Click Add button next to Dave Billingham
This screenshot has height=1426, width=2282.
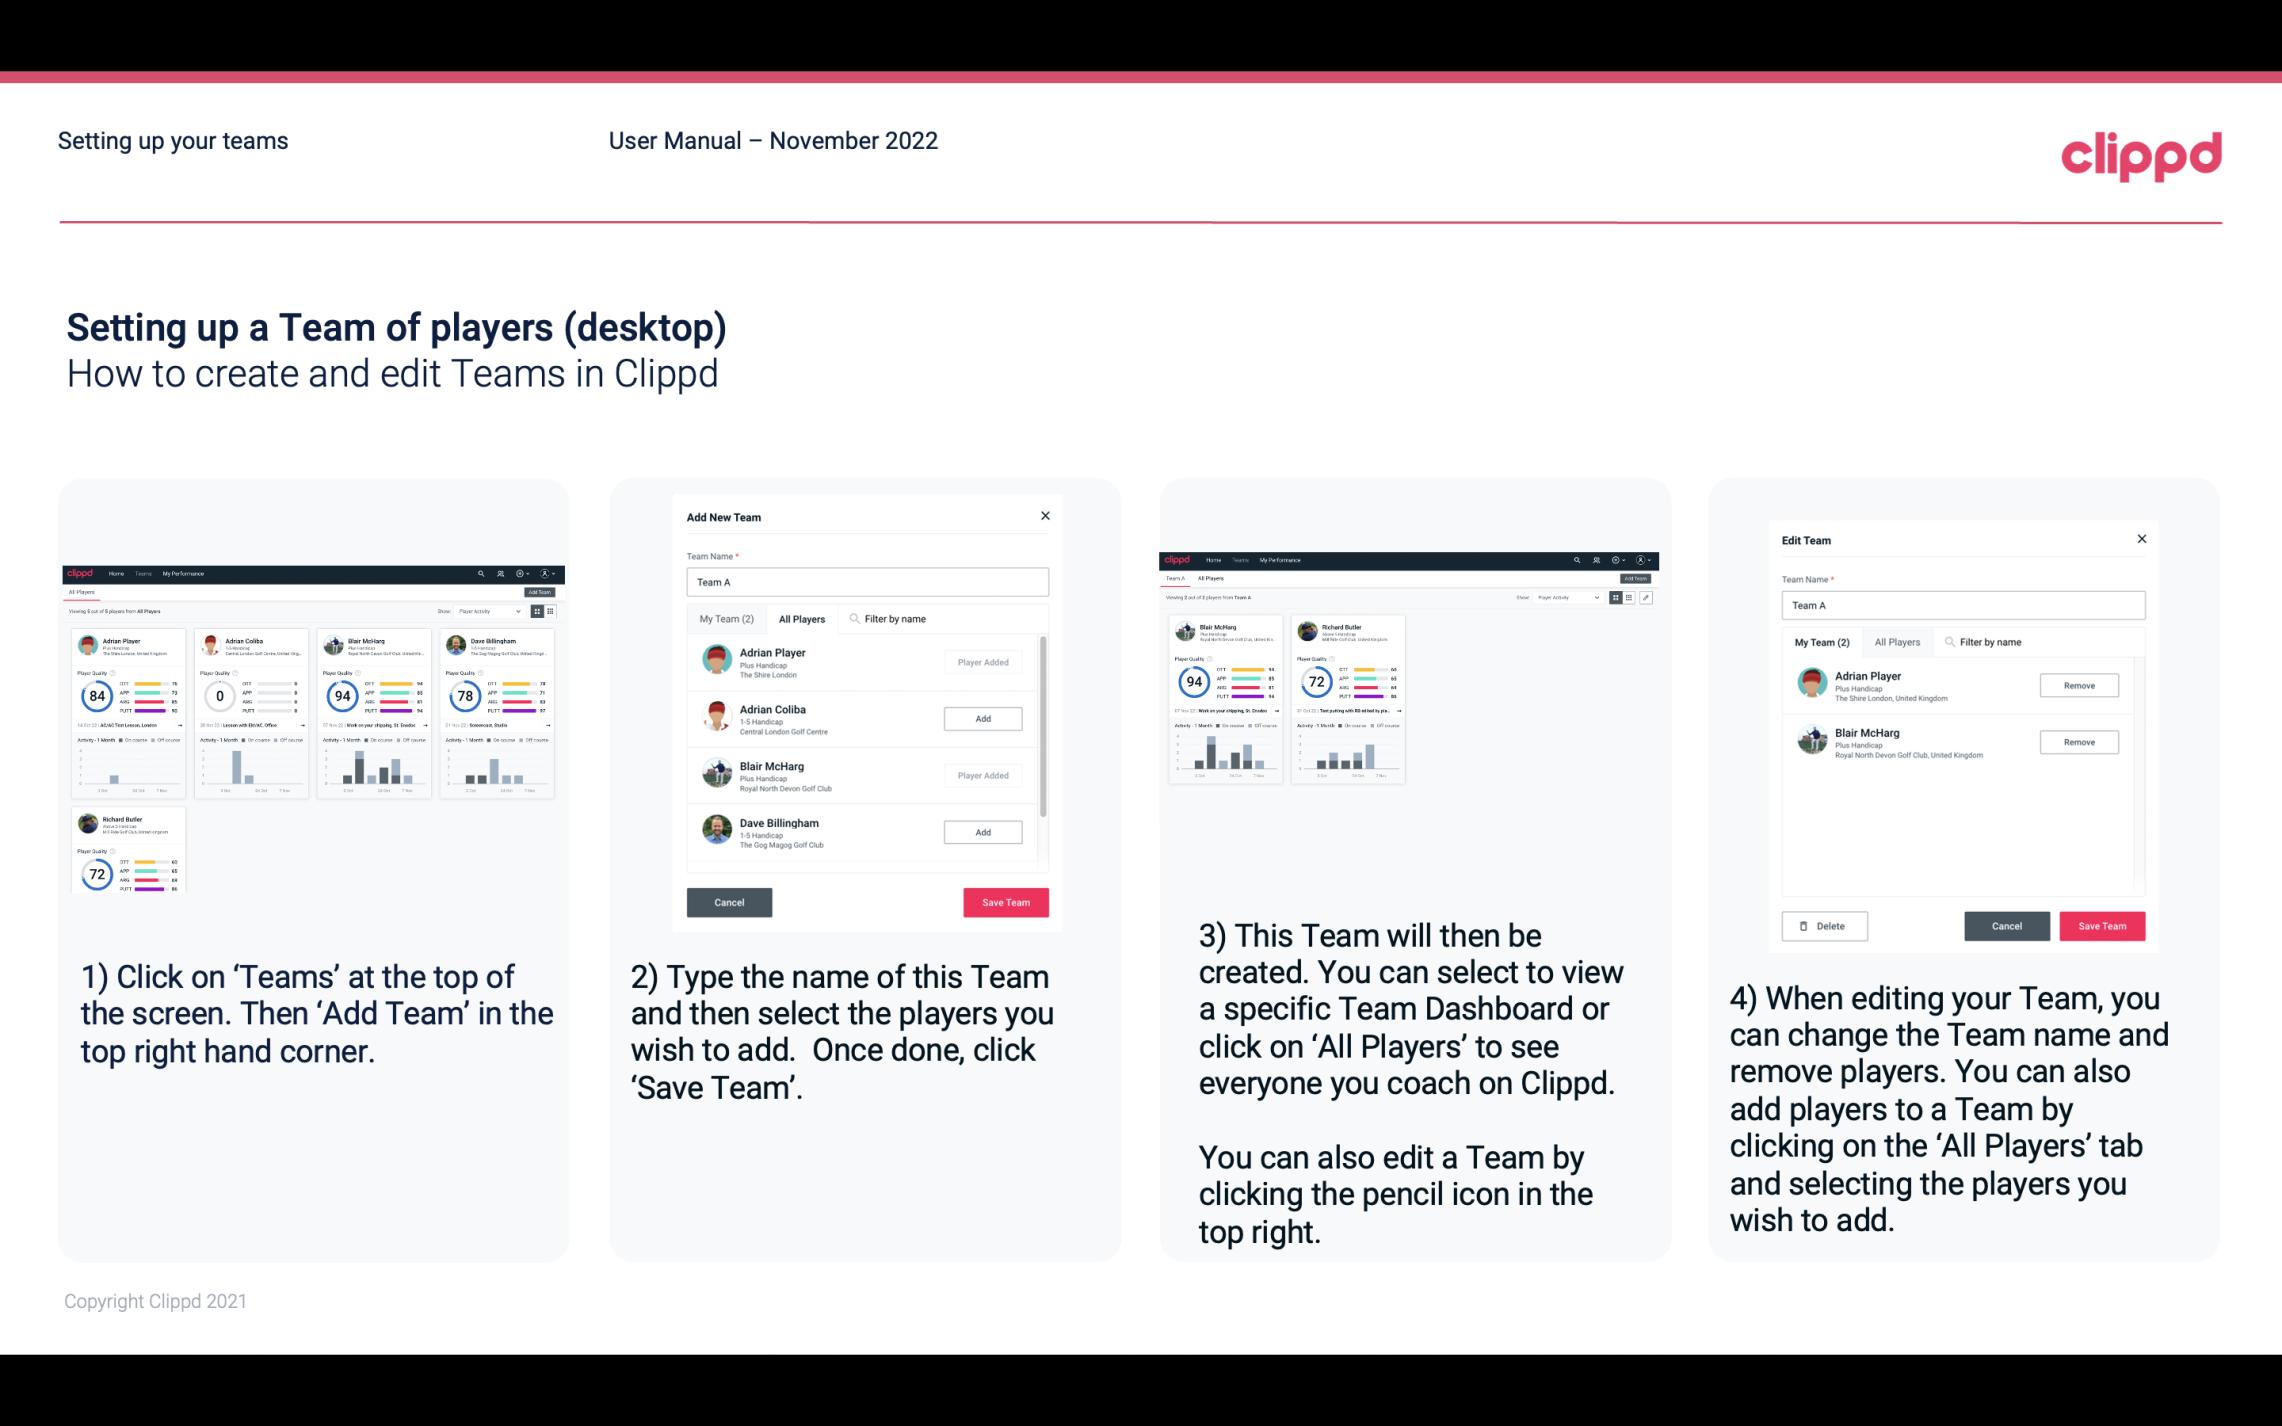[982, 831]
